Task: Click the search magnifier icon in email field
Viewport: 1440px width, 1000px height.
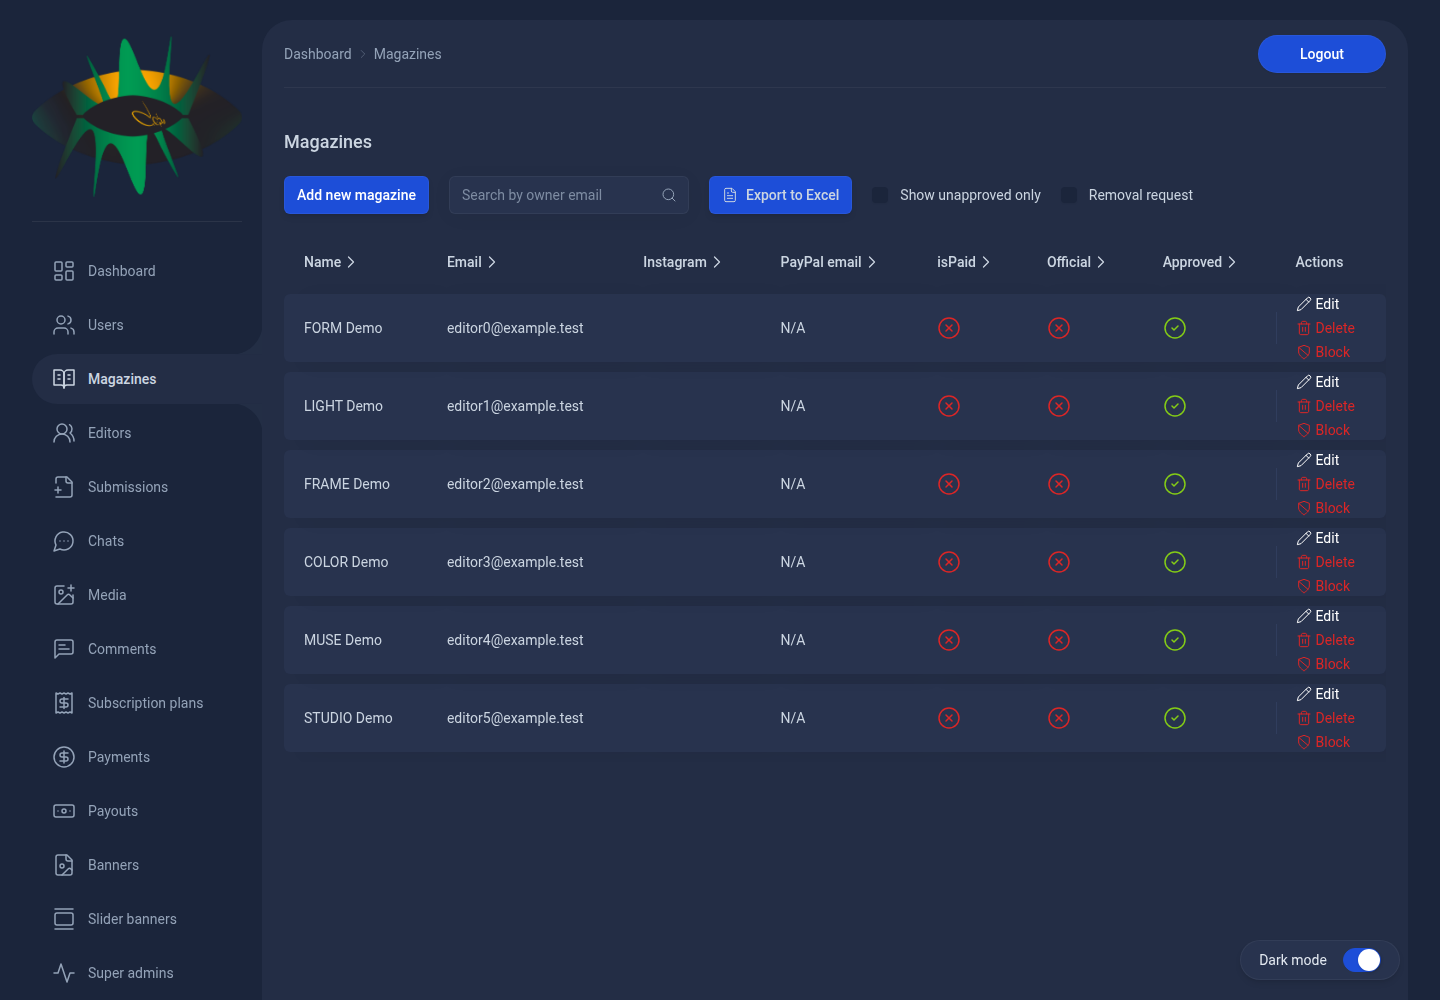Action: click(x=669, y=195)
